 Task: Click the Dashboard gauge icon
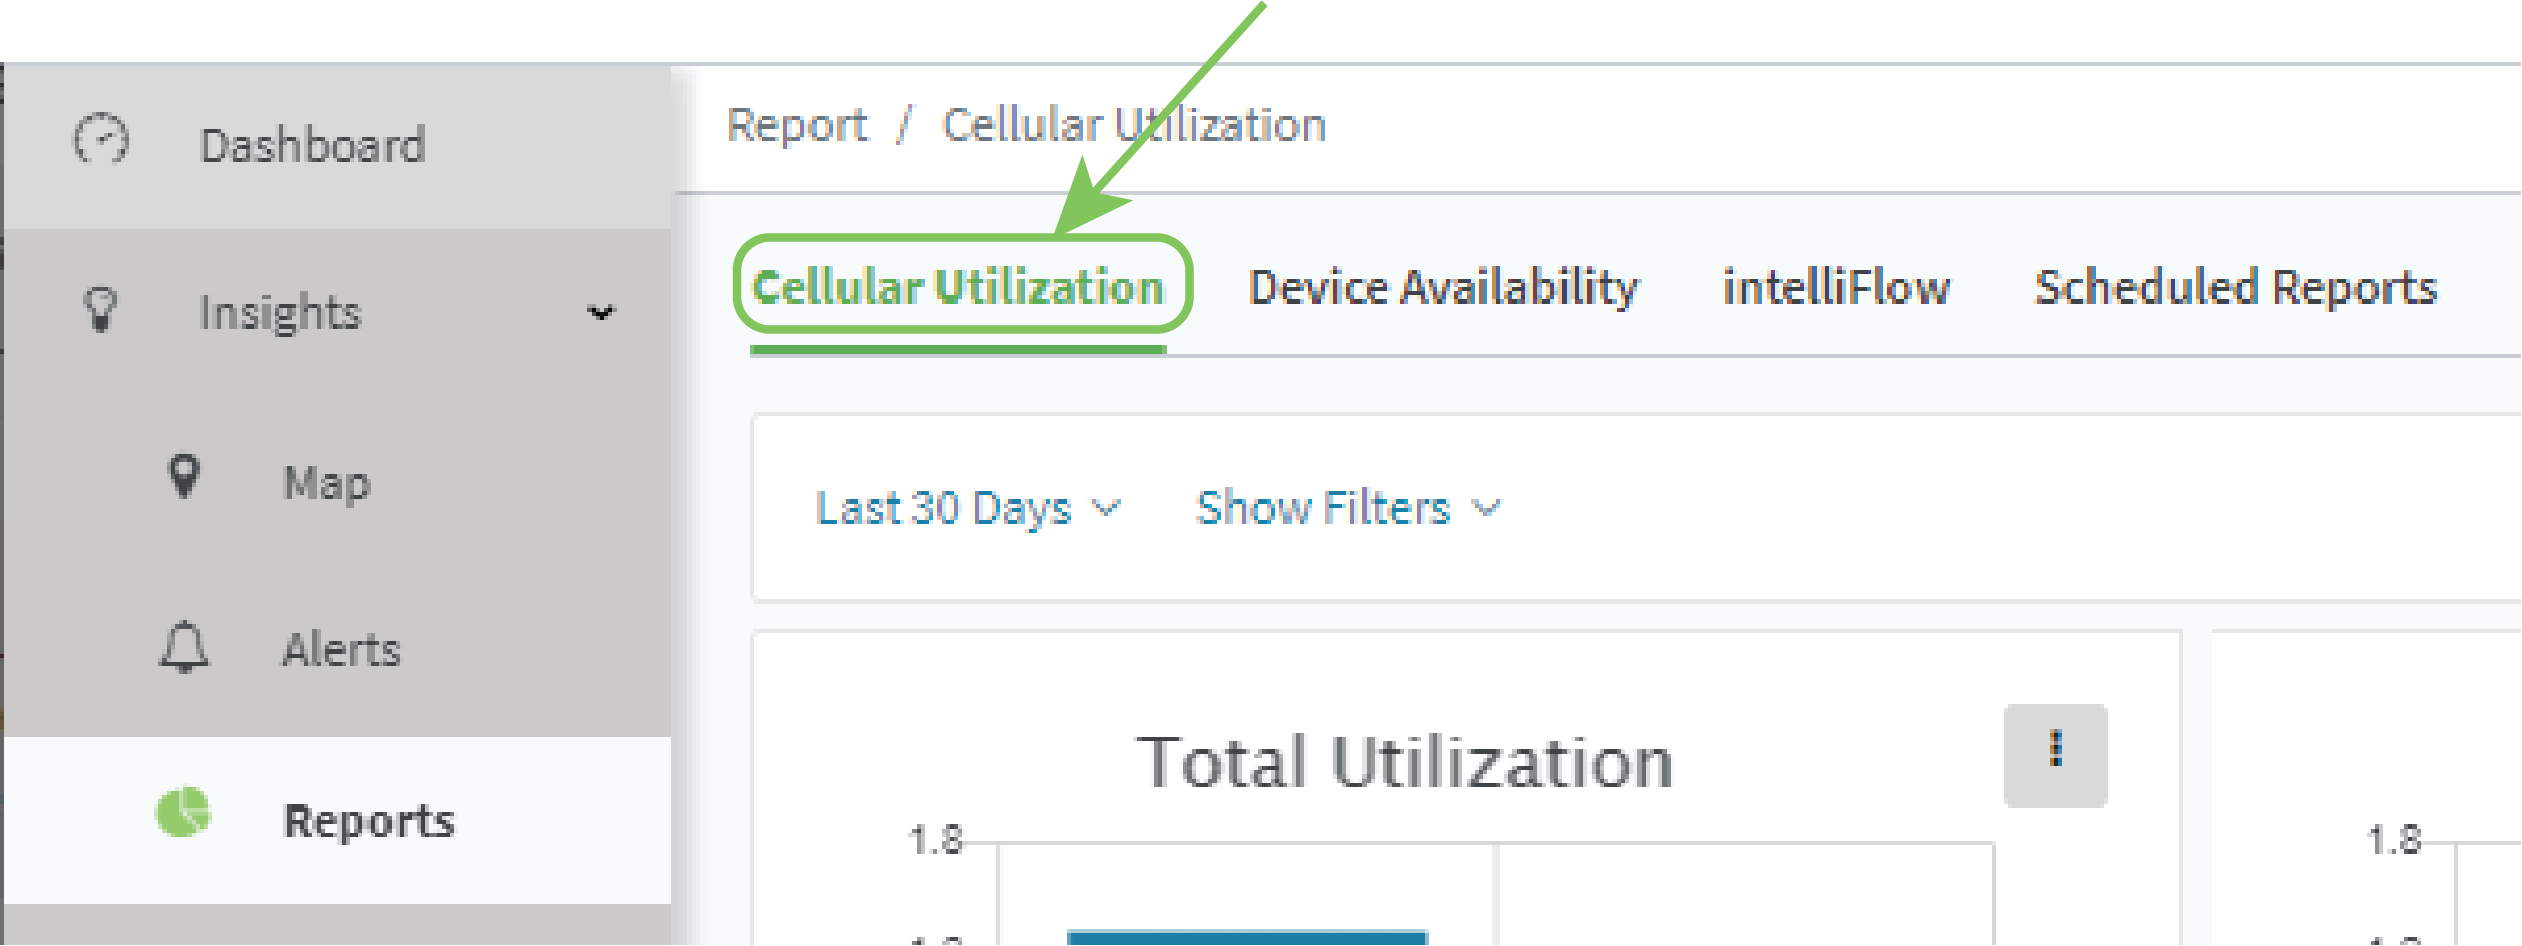pyautogui.click(x=101, y=139)
